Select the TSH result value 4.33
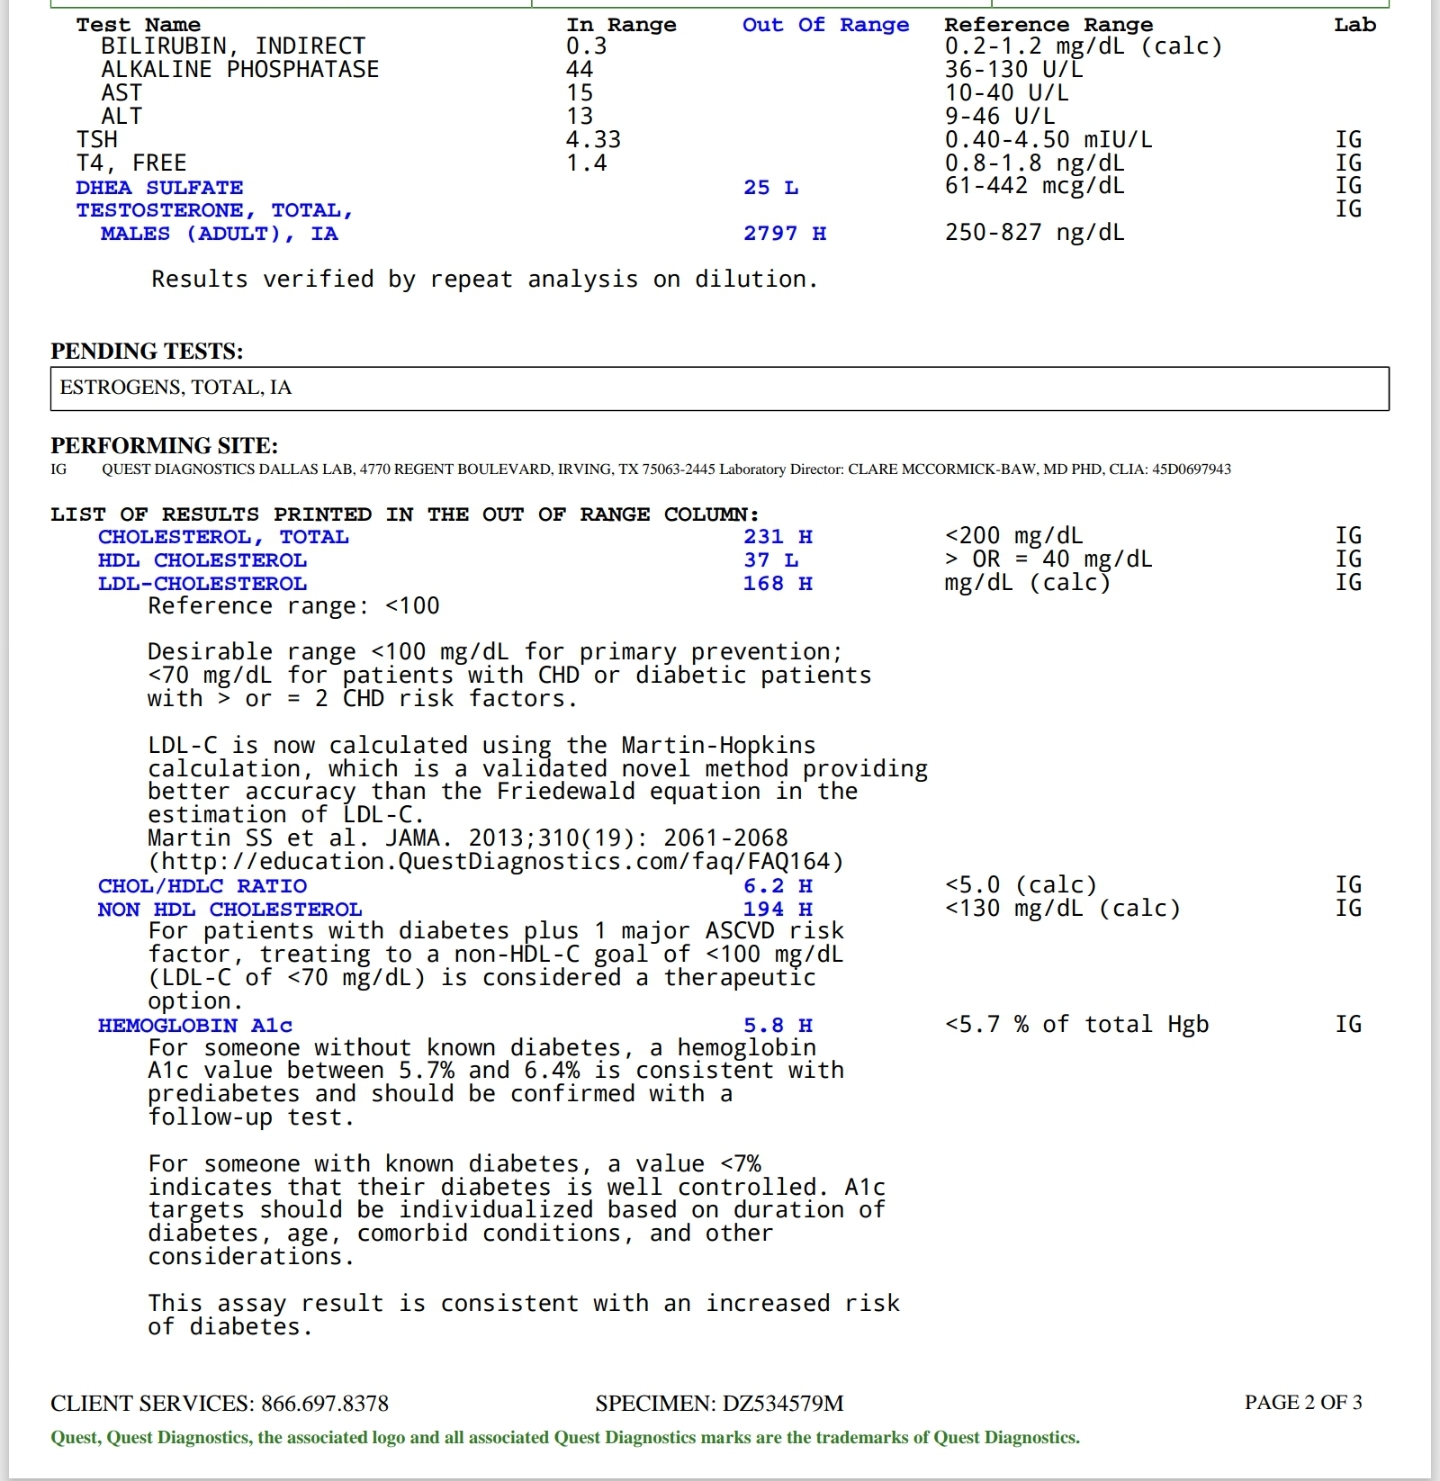 [x=593, y=140]
